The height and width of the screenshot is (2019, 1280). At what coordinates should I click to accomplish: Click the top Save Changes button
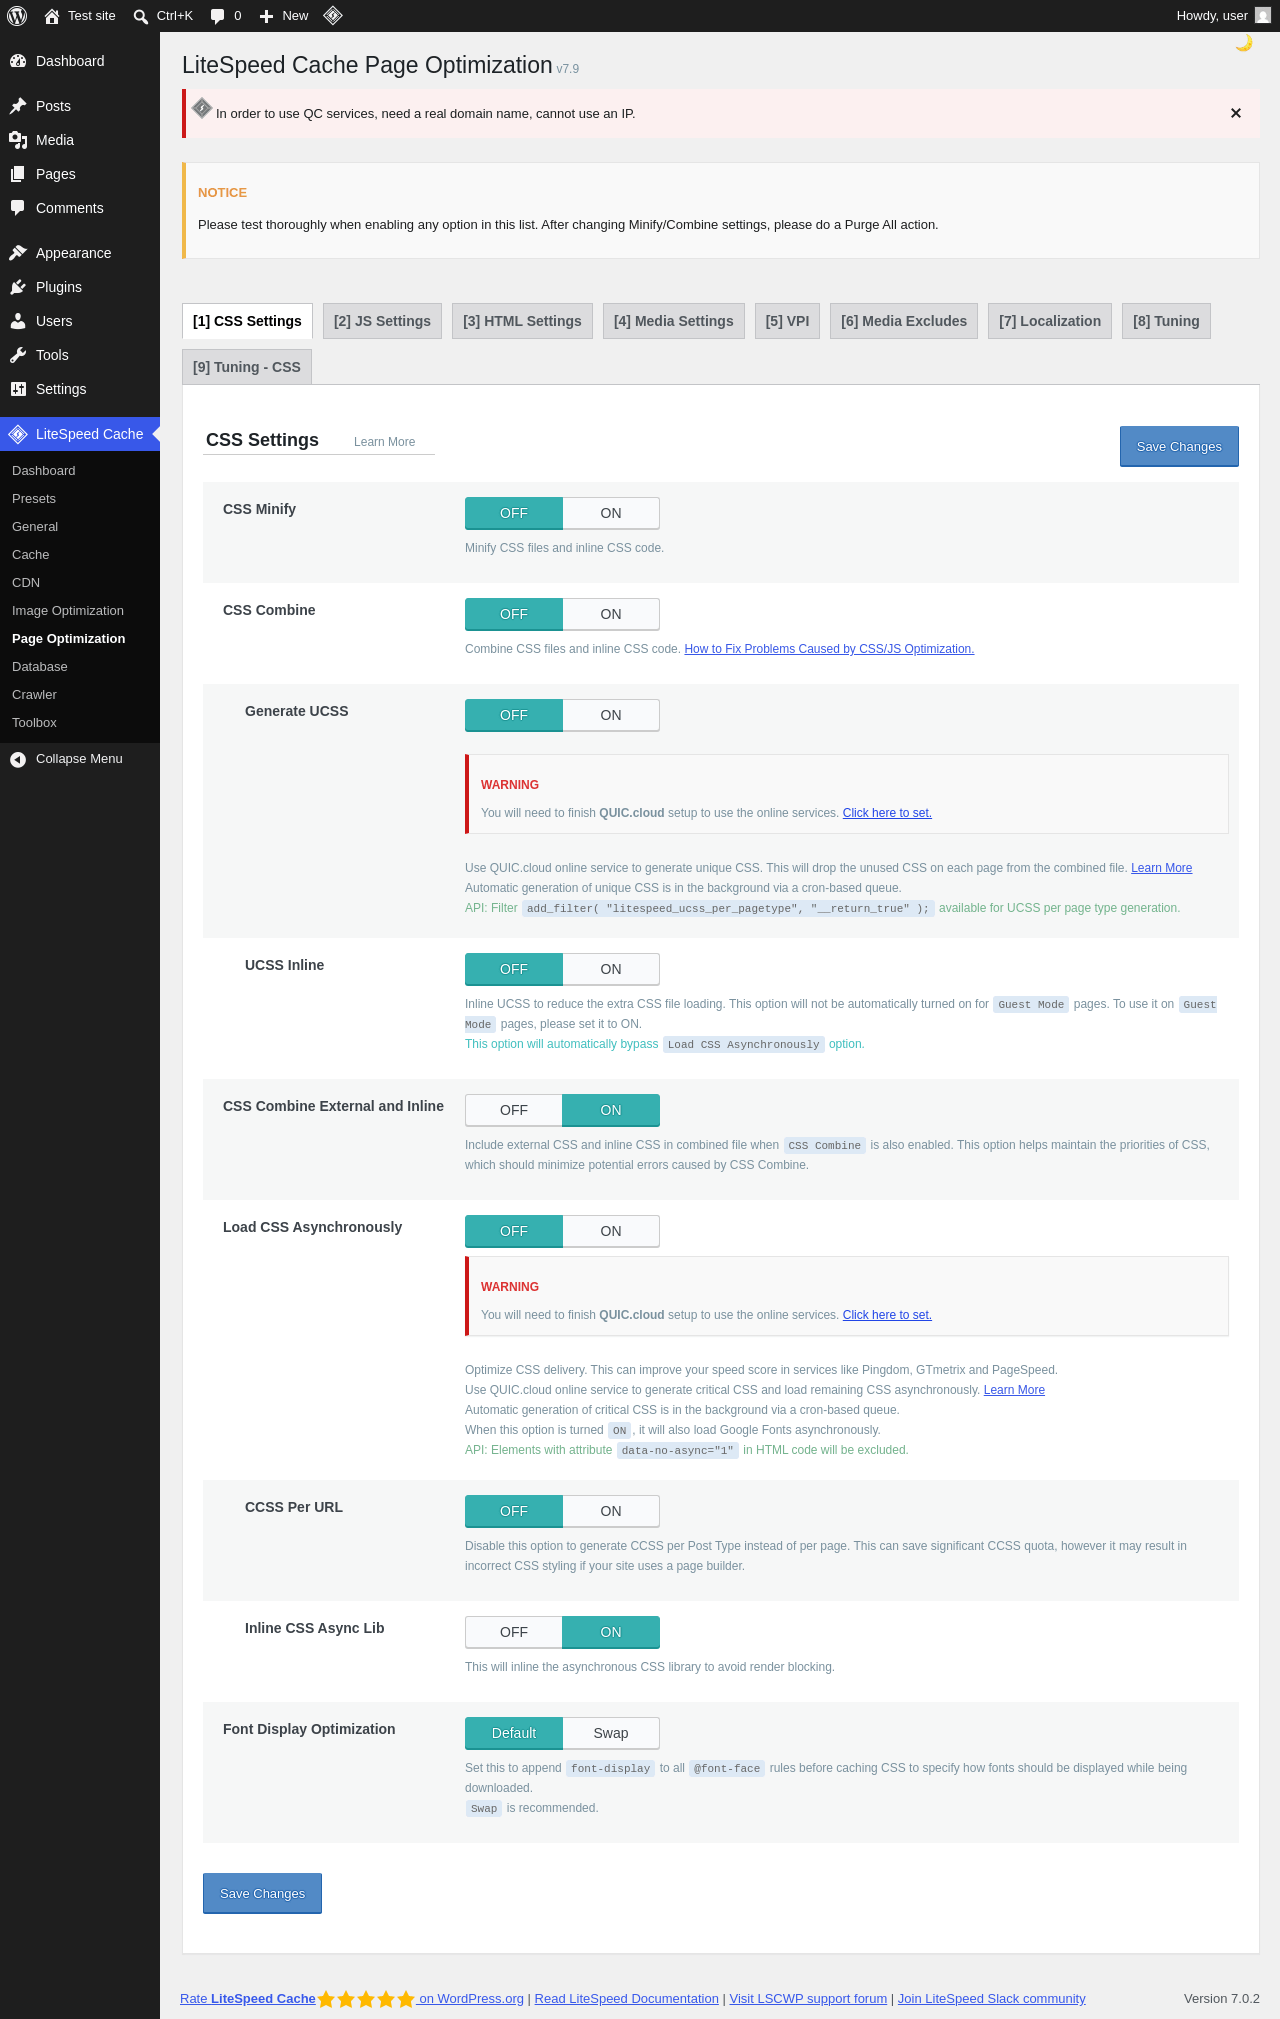1179,446
